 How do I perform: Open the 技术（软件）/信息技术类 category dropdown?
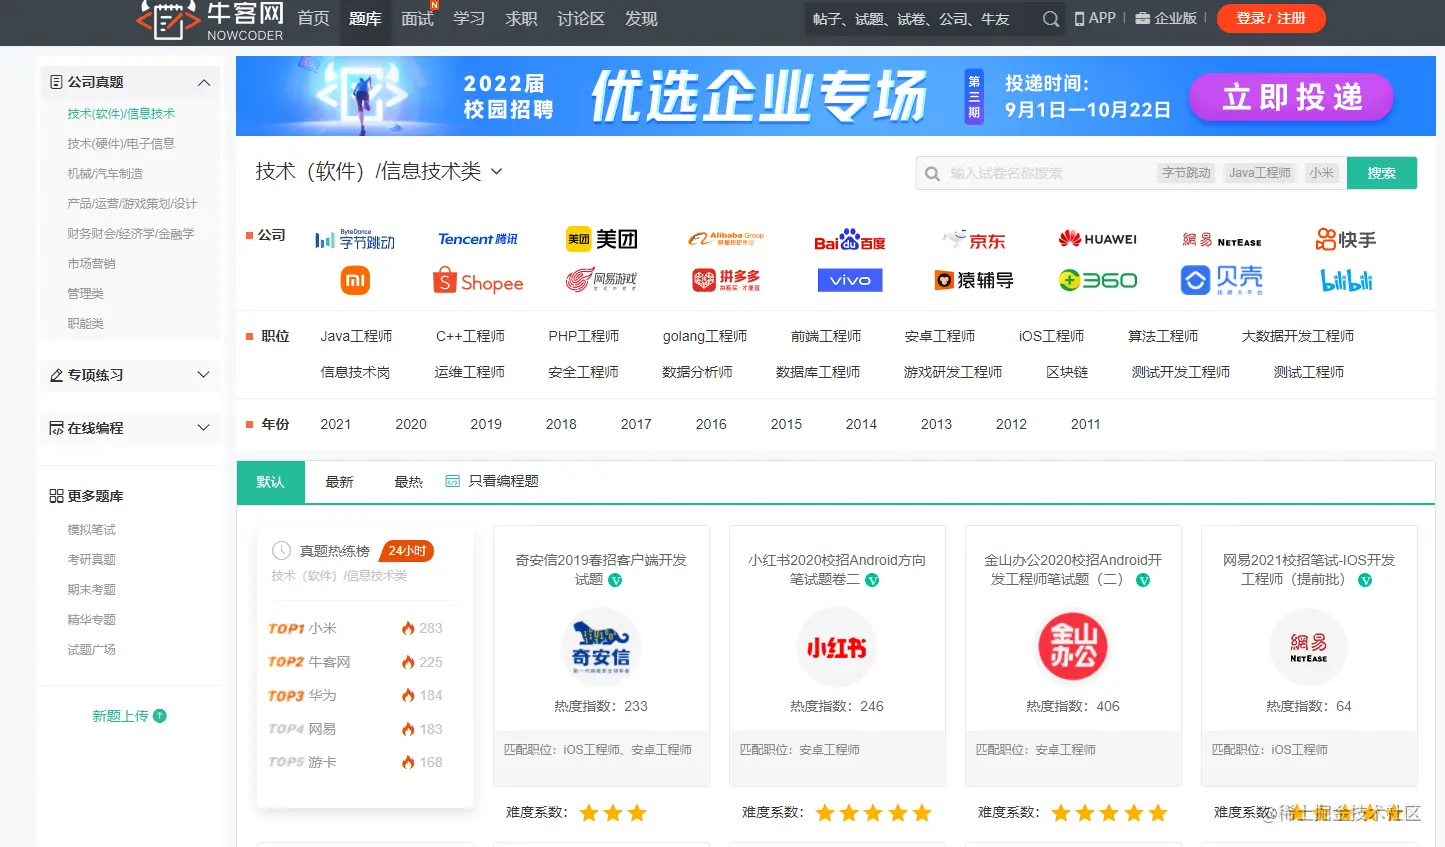[379, 171]
